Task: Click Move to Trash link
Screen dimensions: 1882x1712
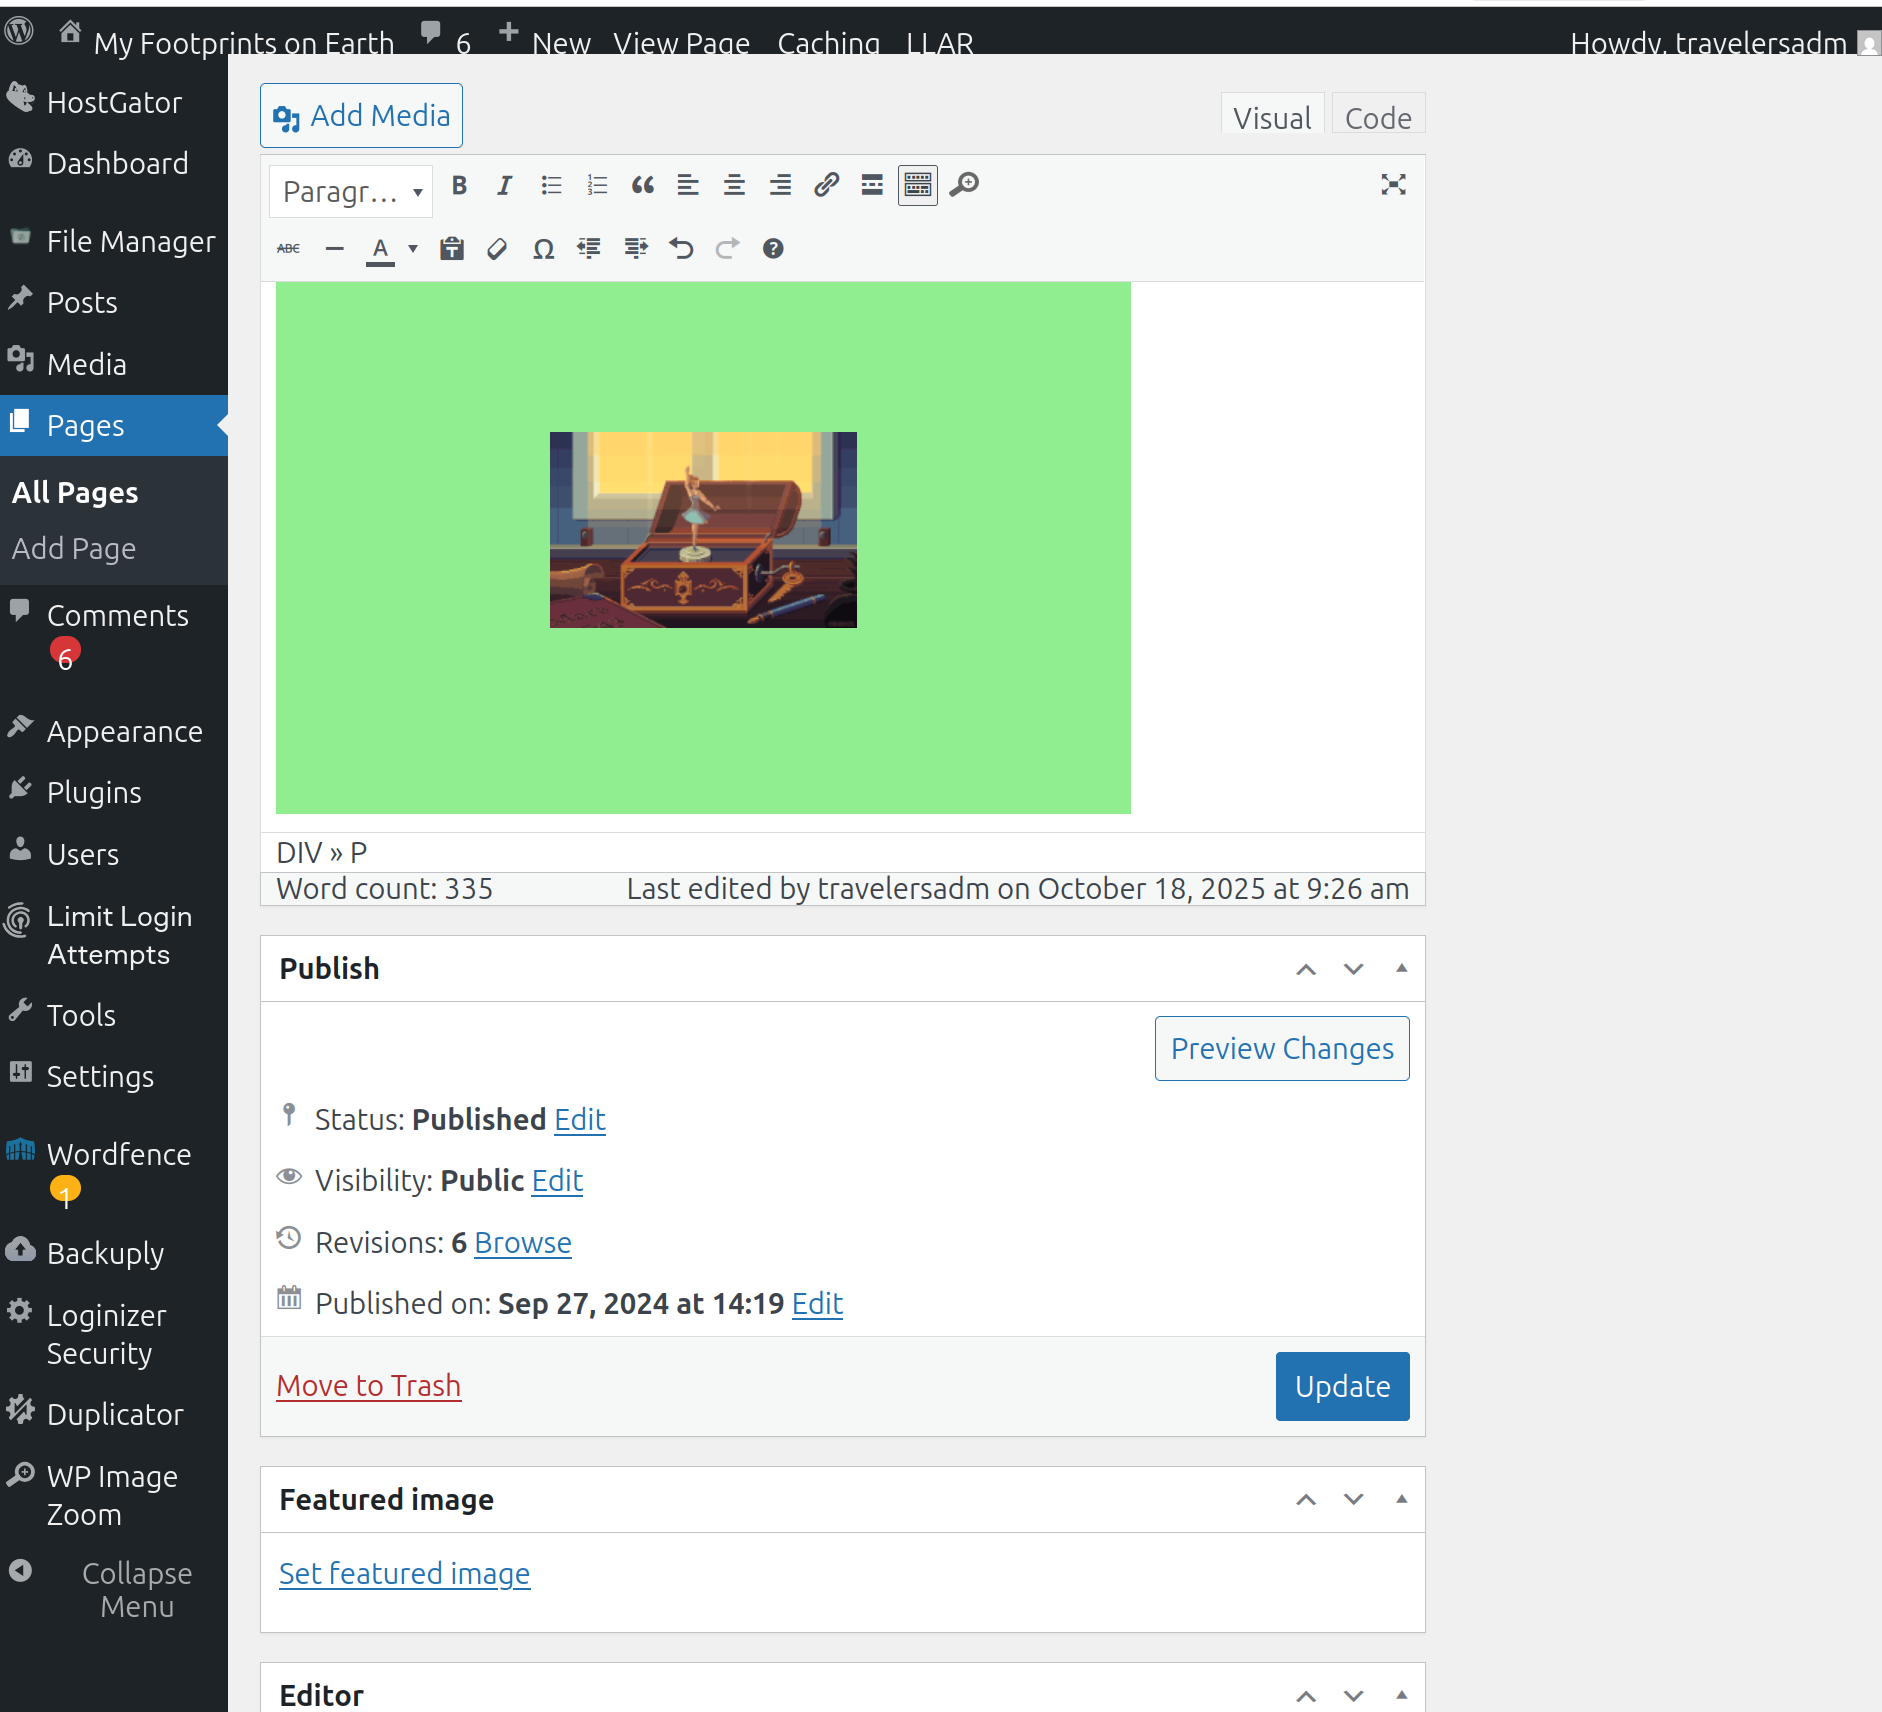Action: coord(369,1386)
